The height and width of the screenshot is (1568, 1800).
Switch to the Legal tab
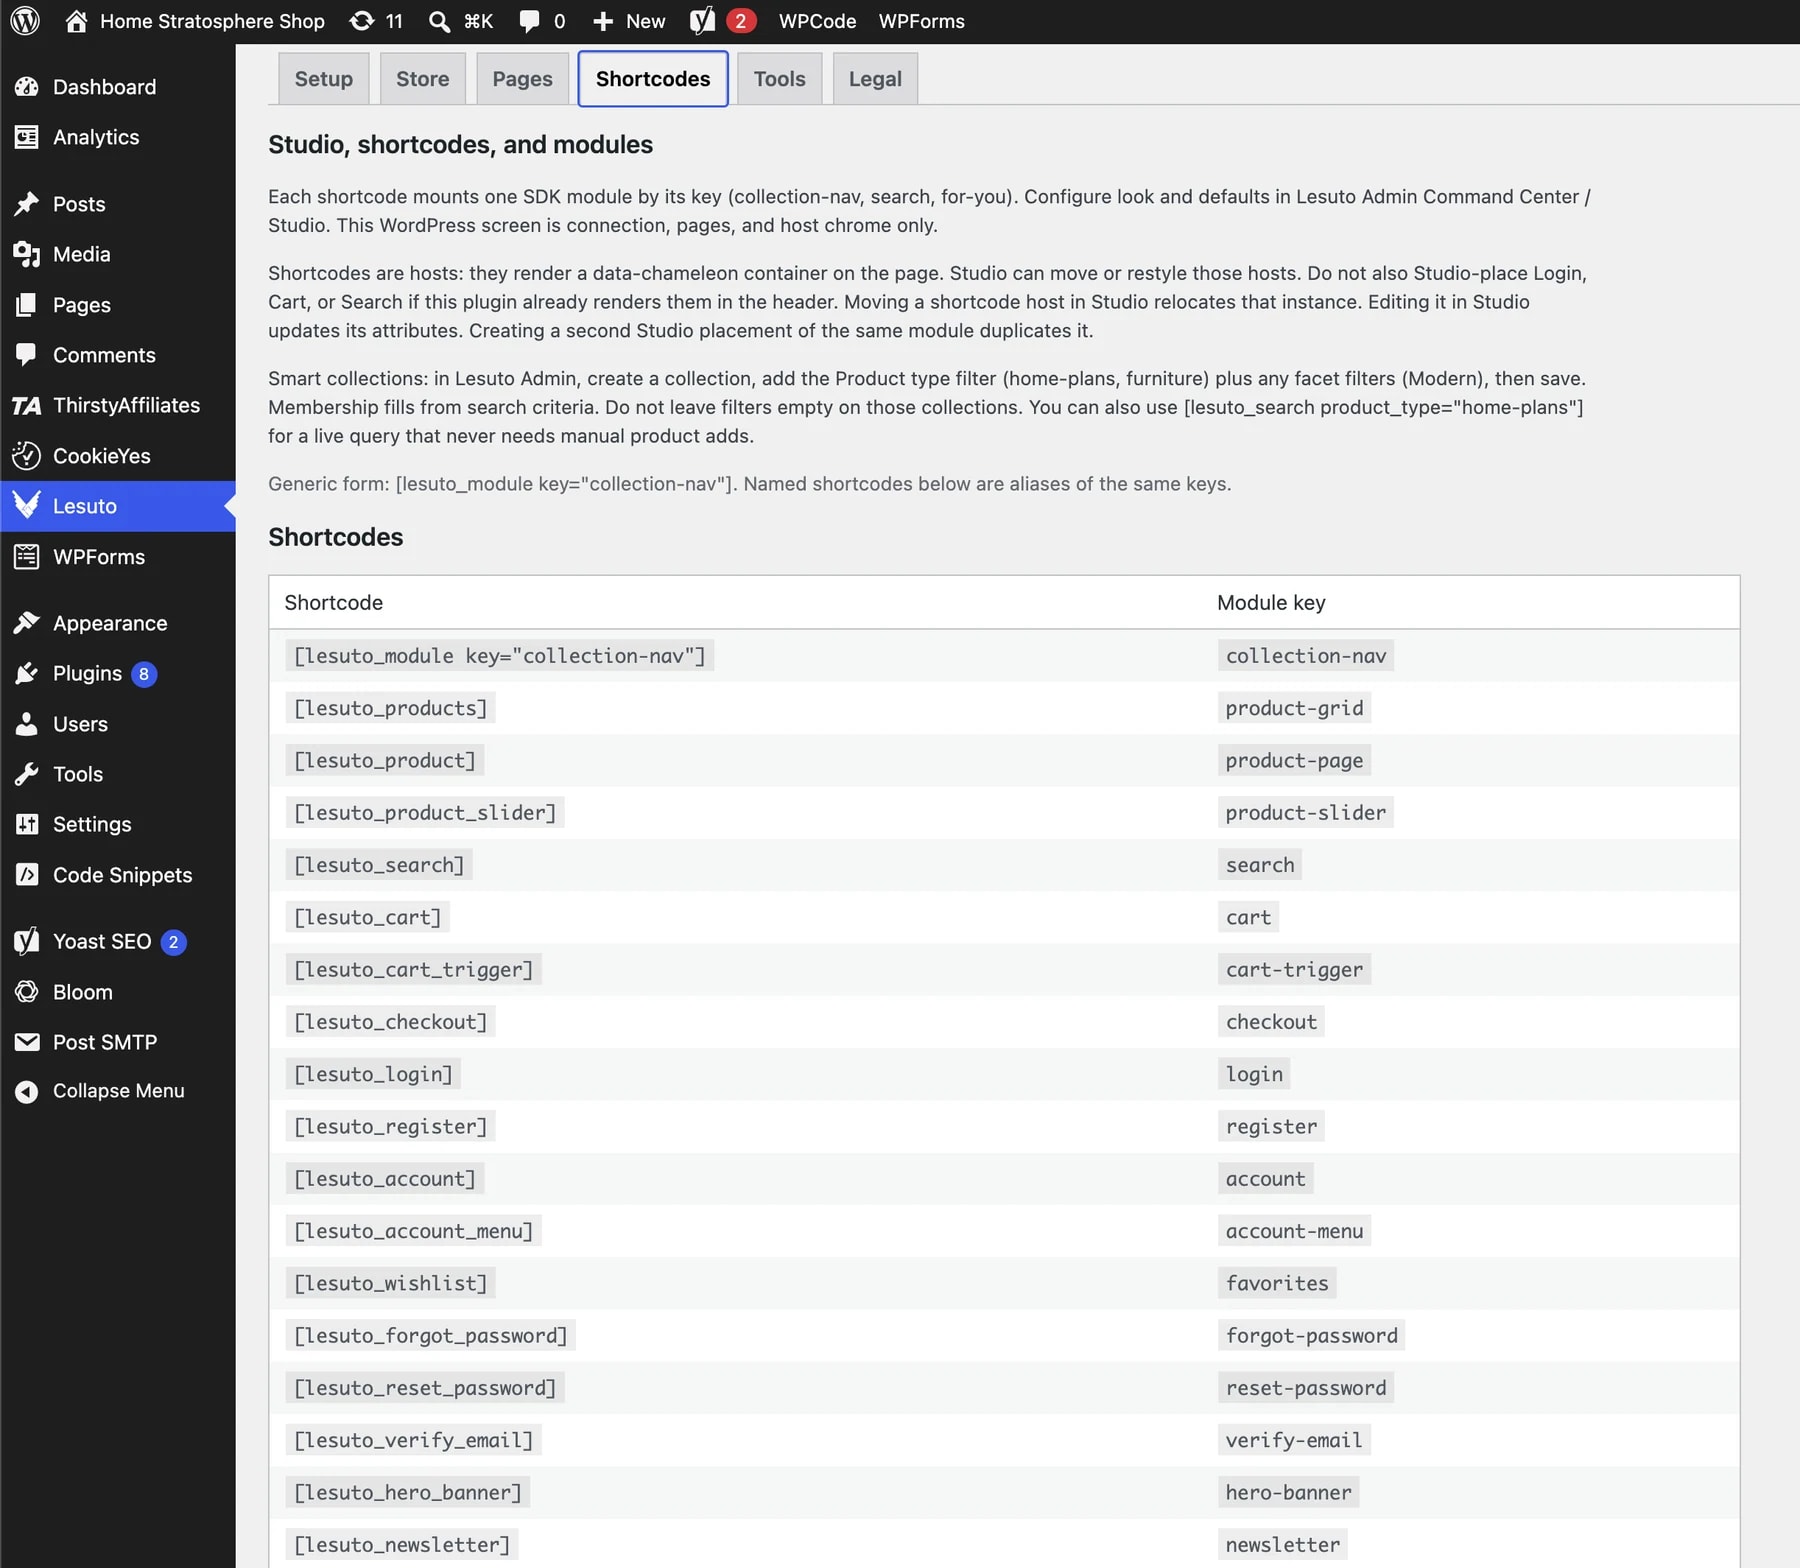click(x=875, y=79)
